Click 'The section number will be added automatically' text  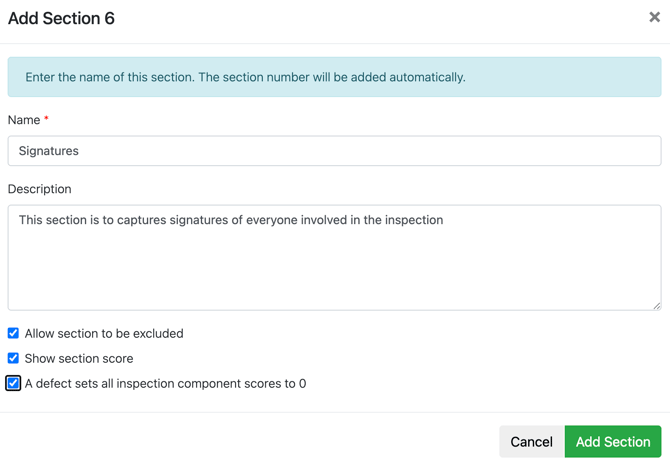[332, 77]
